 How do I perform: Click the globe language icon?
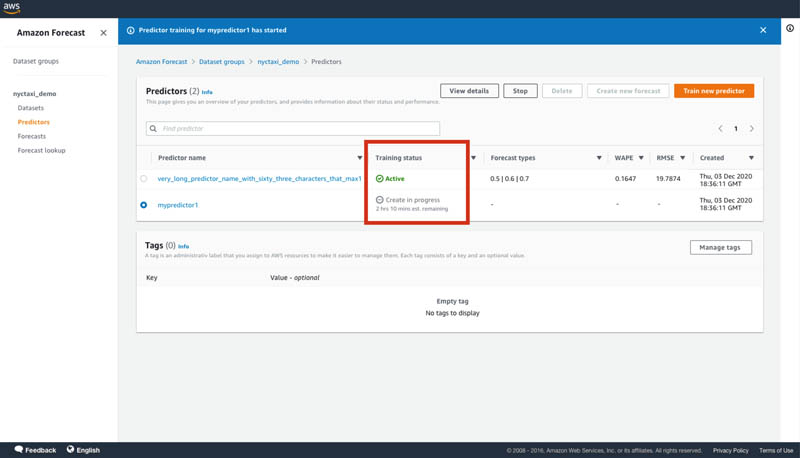[70, 449]
